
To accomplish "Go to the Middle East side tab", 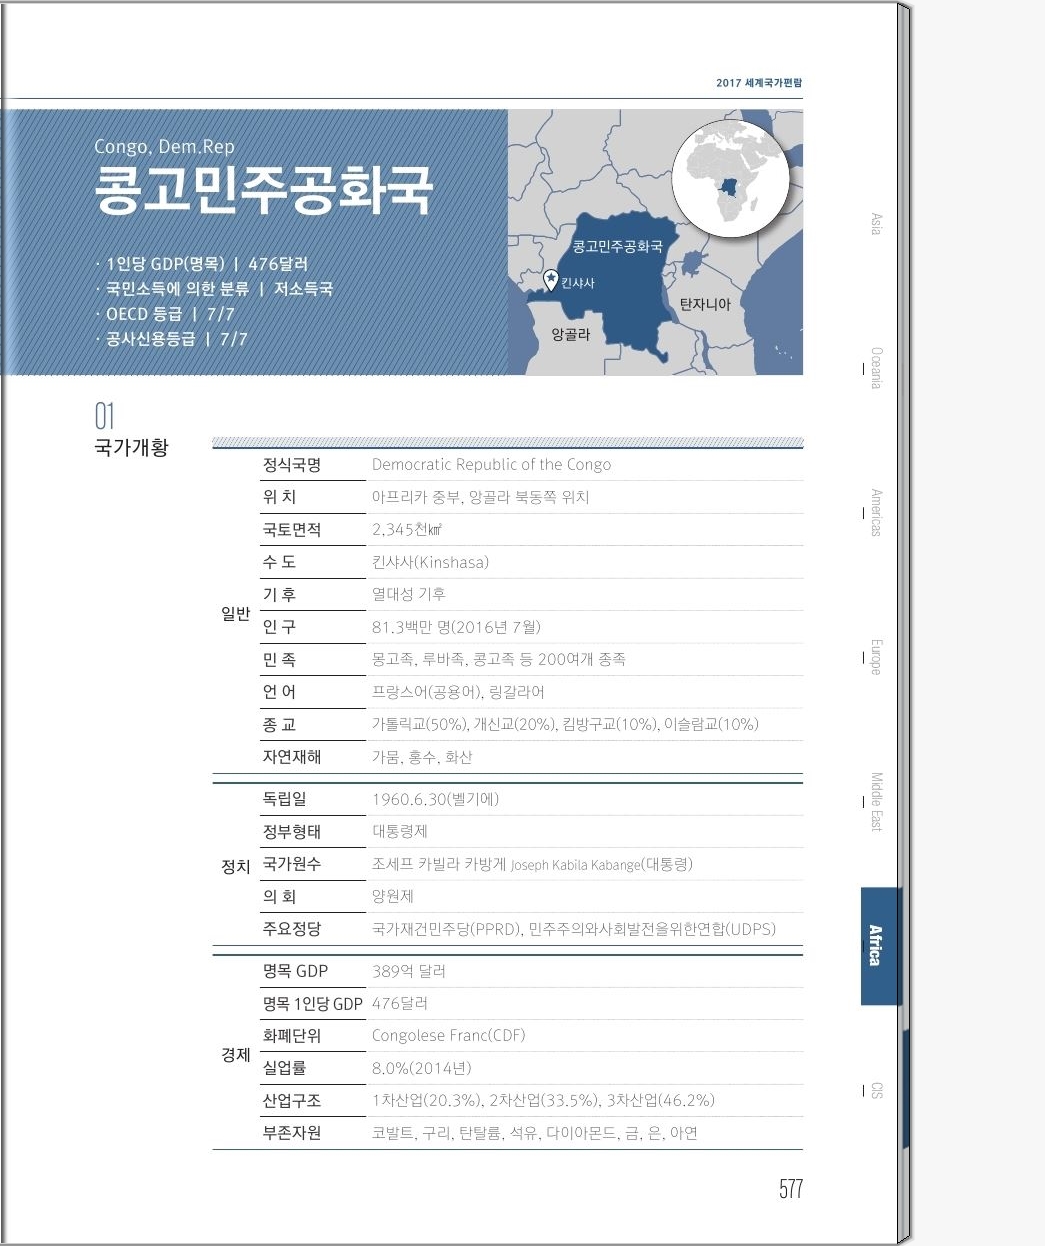I will click(876, 801).
